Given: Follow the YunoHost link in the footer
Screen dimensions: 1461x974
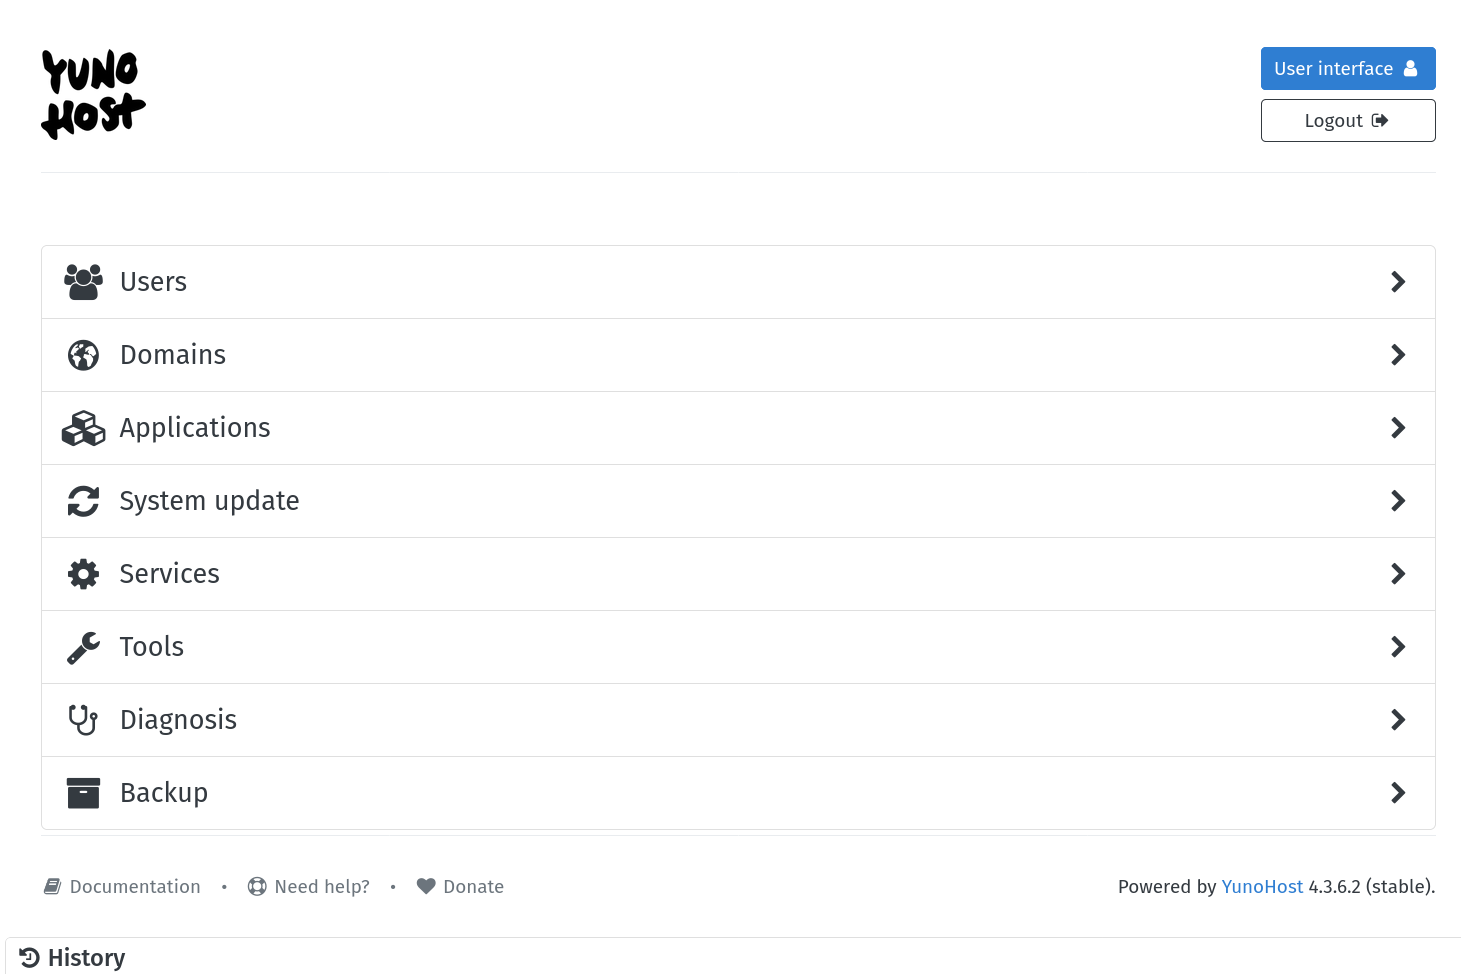Looking at the screenshot, I should click(1262, 887).
